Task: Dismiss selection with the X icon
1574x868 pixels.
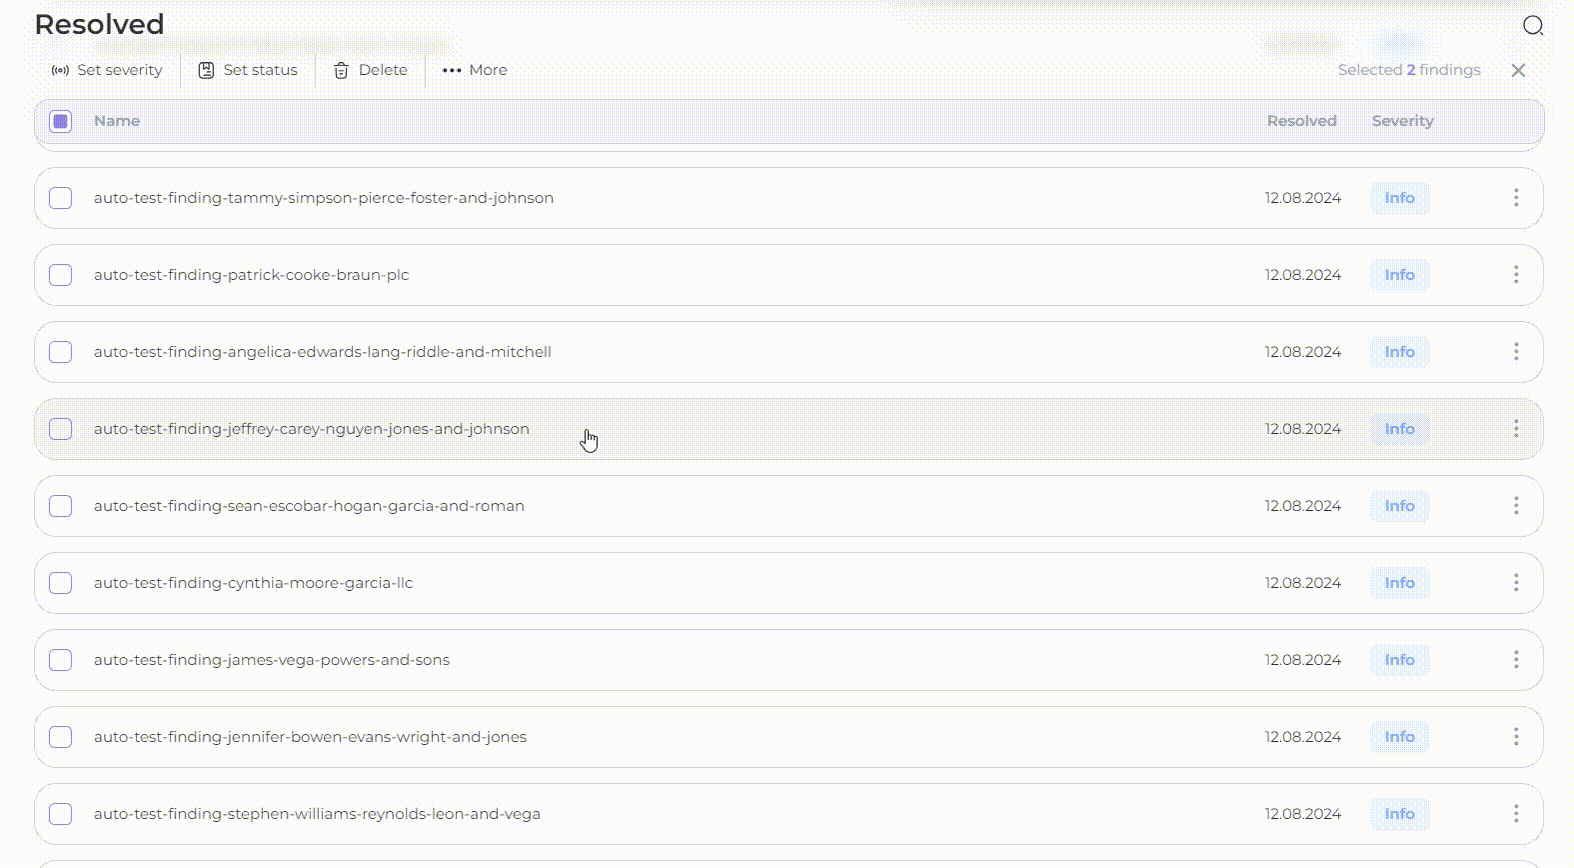Action: [1518, 70]
